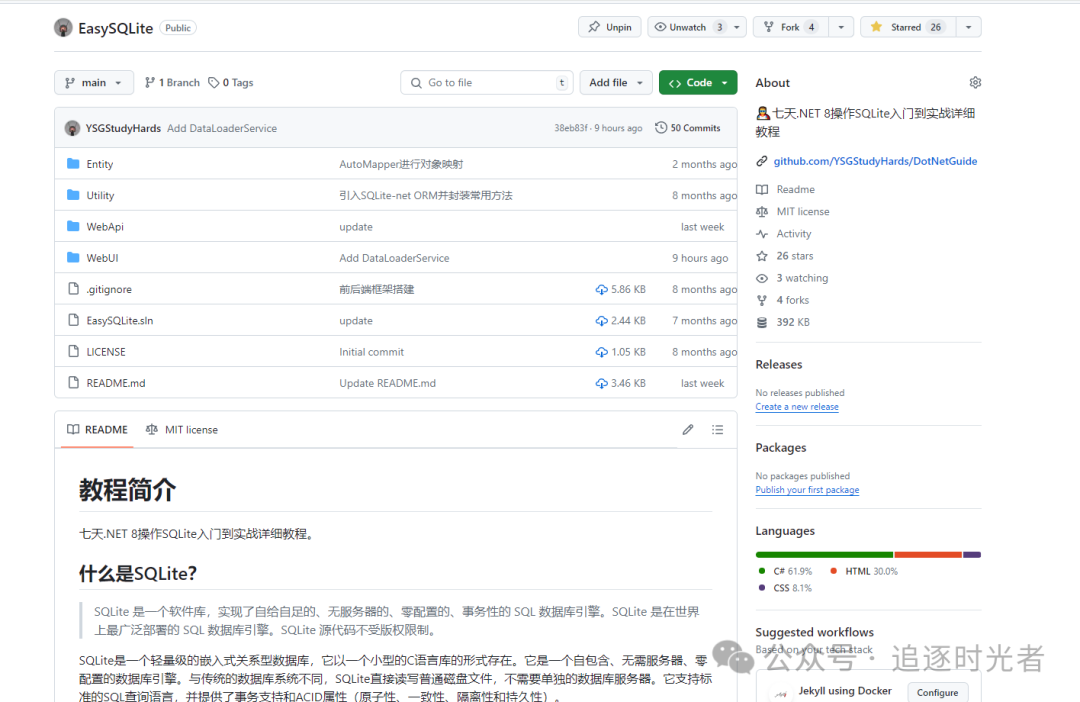1080x702 pixels.
Task: Open the Entity folder icon
Action: click(75, 163)
